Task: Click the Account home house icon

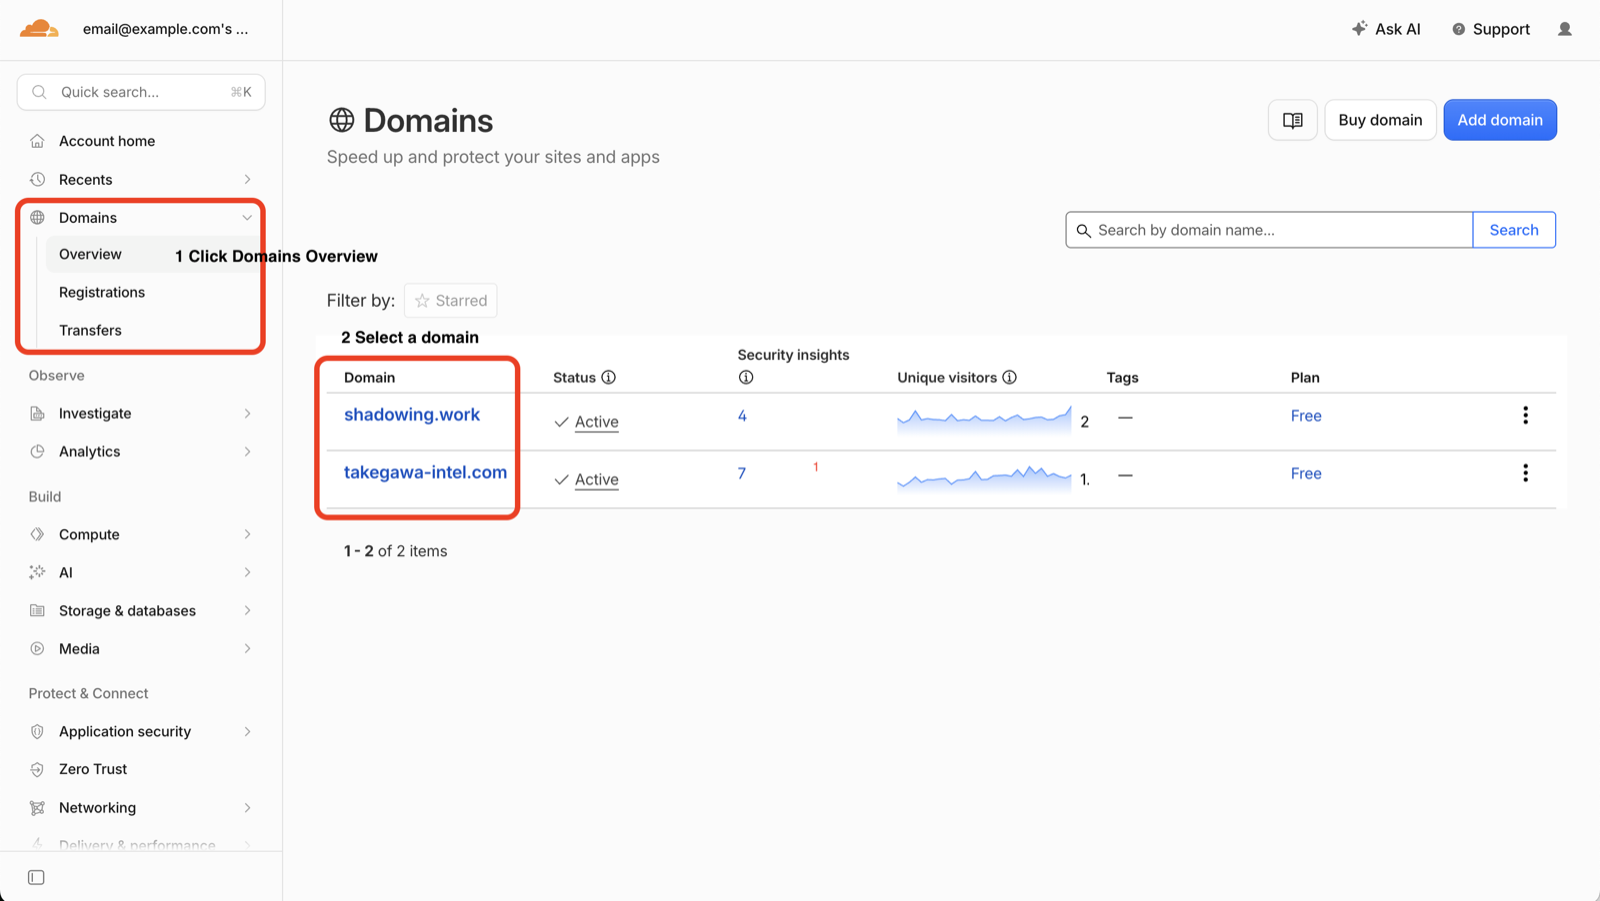Action: click(x=37, y=141)
